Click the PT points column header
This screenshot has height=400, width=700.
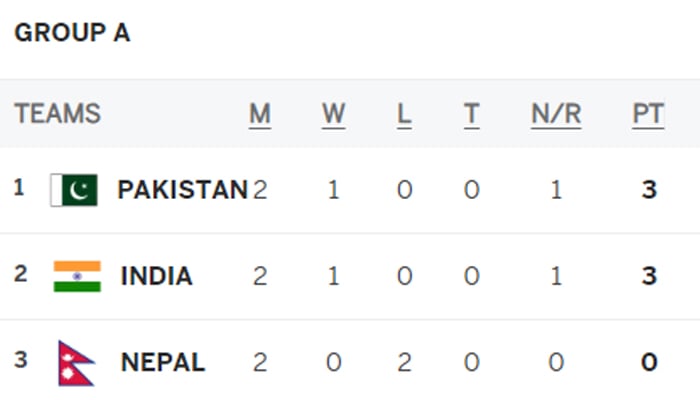tap(648, 114)
